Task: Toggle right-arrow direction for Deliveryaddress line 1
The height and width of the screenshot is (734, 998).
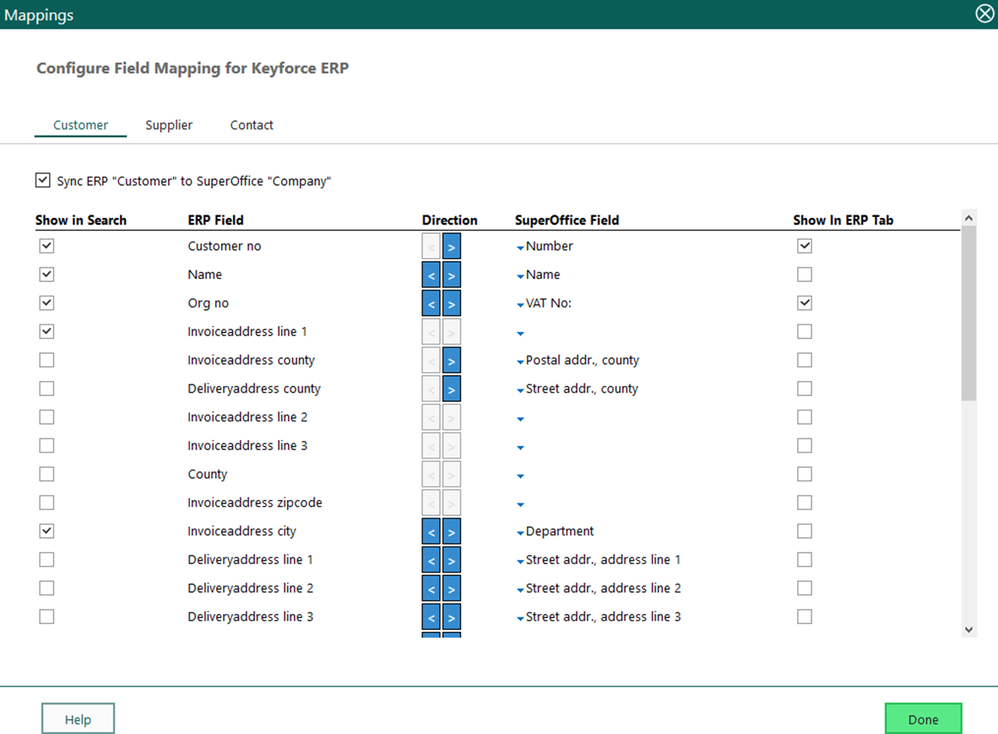Action: (451, 560)
